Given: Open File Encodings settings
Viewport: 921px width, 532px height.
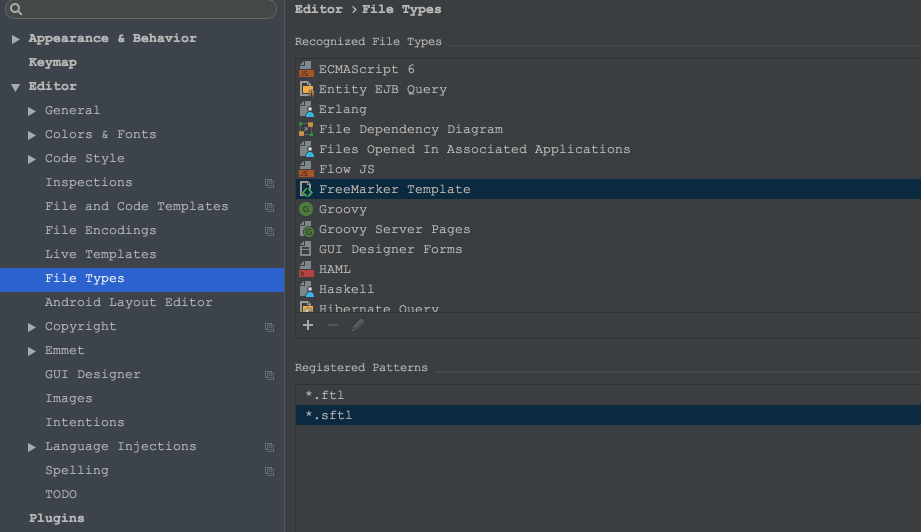Looking at the screenshot, I should click(x=101, y=231).
